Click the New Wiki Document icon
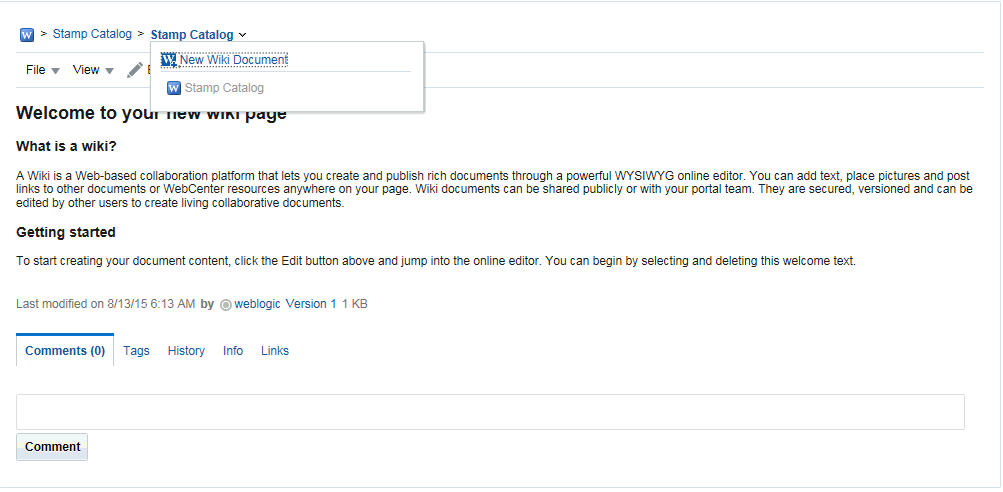This screenshot has height=492, width=1003. click(x=168, y=60)
